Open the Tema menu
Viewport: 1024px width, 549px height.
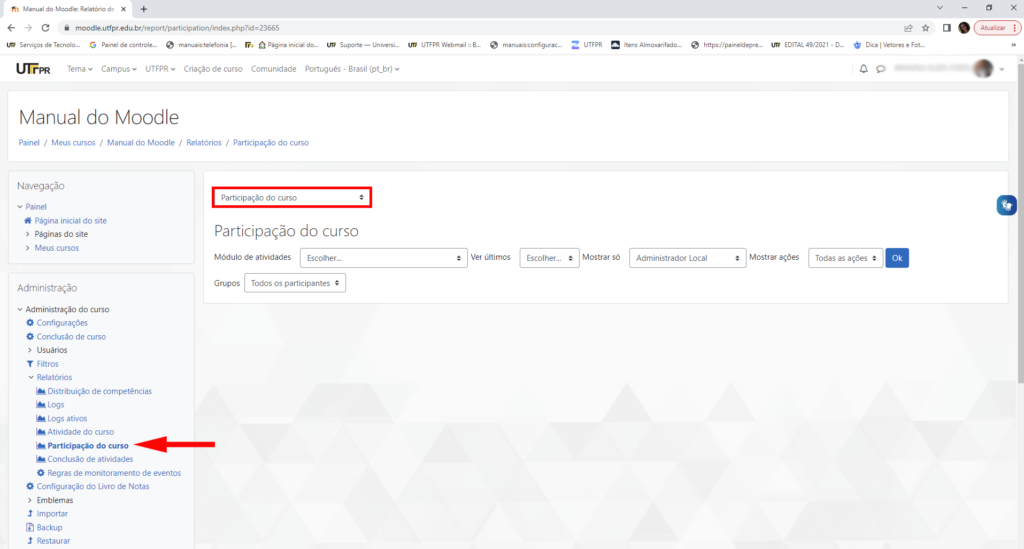pyautogui.click(x=80, y=69)
